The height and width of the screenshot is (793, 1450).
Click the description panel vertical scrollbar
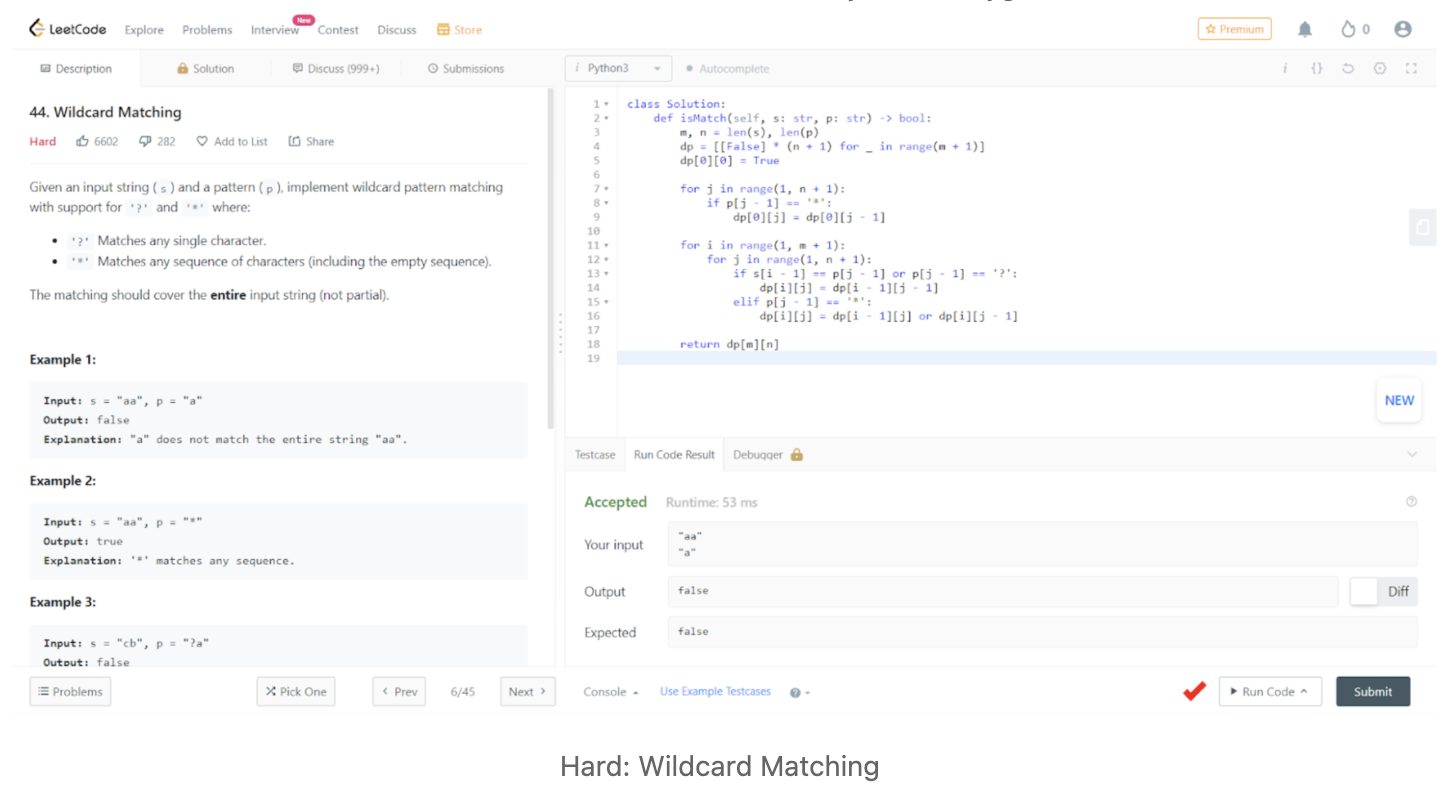coord(549,260)
